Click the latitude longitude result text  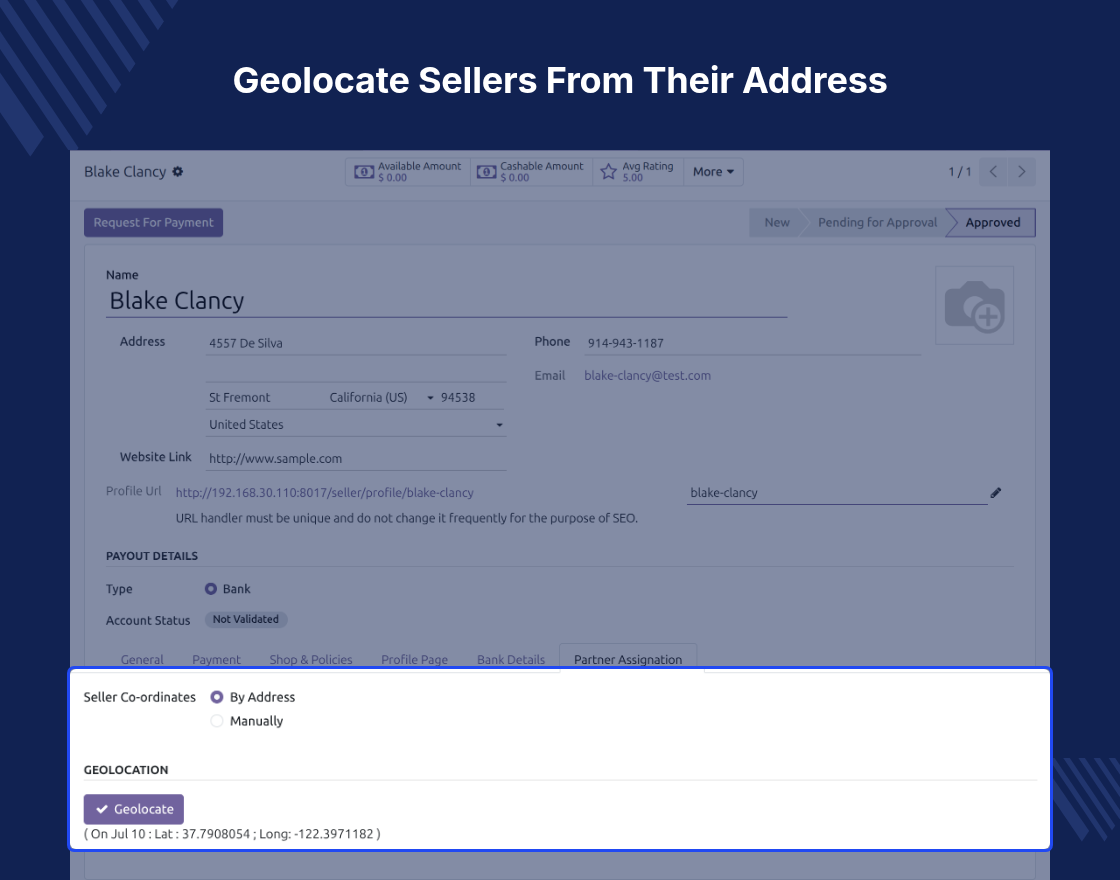[x=232, y=834]
